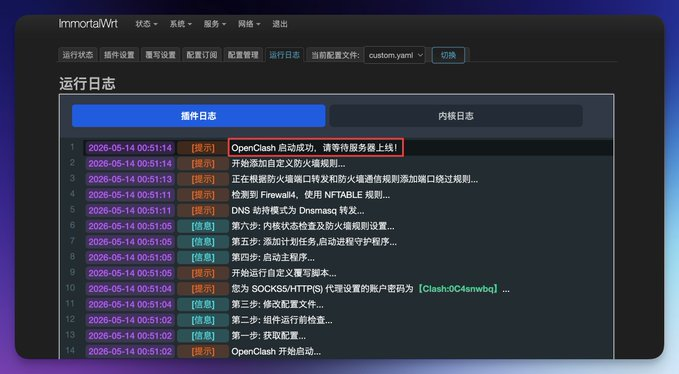
Task: Expand the 服务 menu
Action: (x=215, y=24)
